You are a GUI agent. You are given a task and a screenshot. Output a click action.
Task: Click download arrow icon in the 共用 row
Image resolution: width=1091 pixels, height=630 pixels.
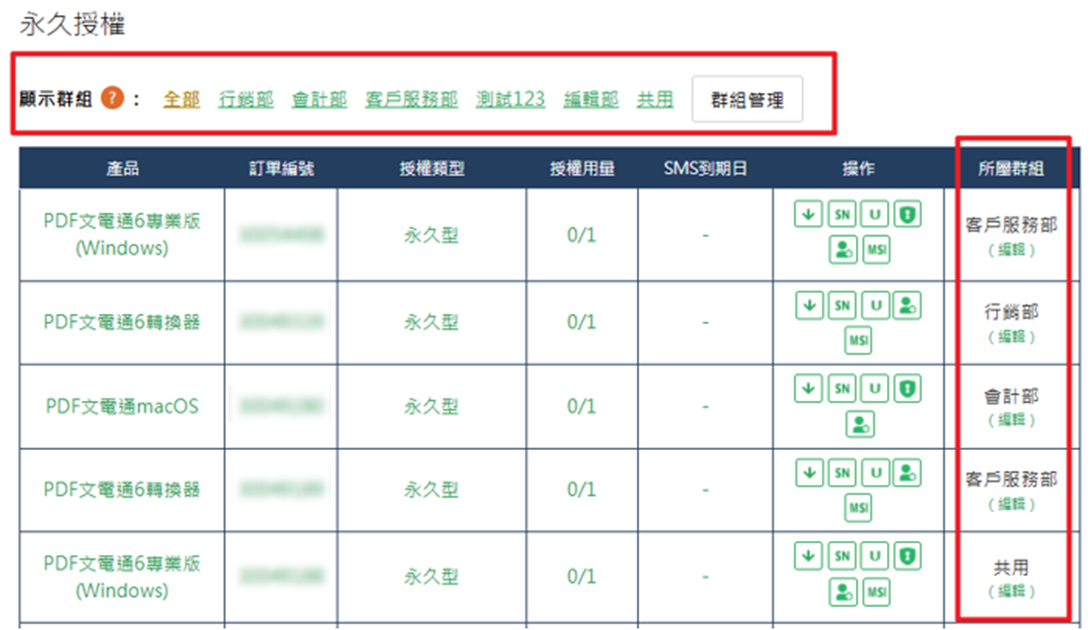809,556
